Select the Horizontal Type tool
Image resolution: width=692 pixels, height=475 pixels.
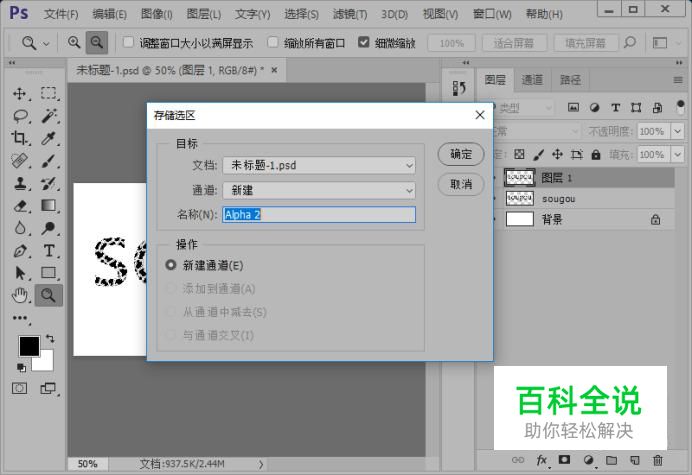click(x=49, y=251)
